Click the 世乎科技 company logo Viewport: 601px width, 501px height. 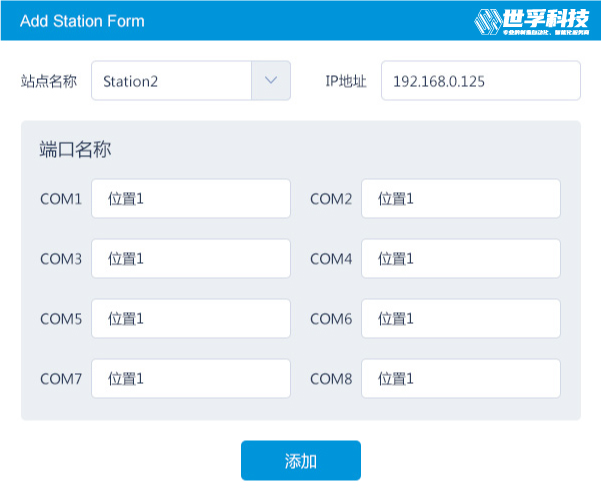531,20
